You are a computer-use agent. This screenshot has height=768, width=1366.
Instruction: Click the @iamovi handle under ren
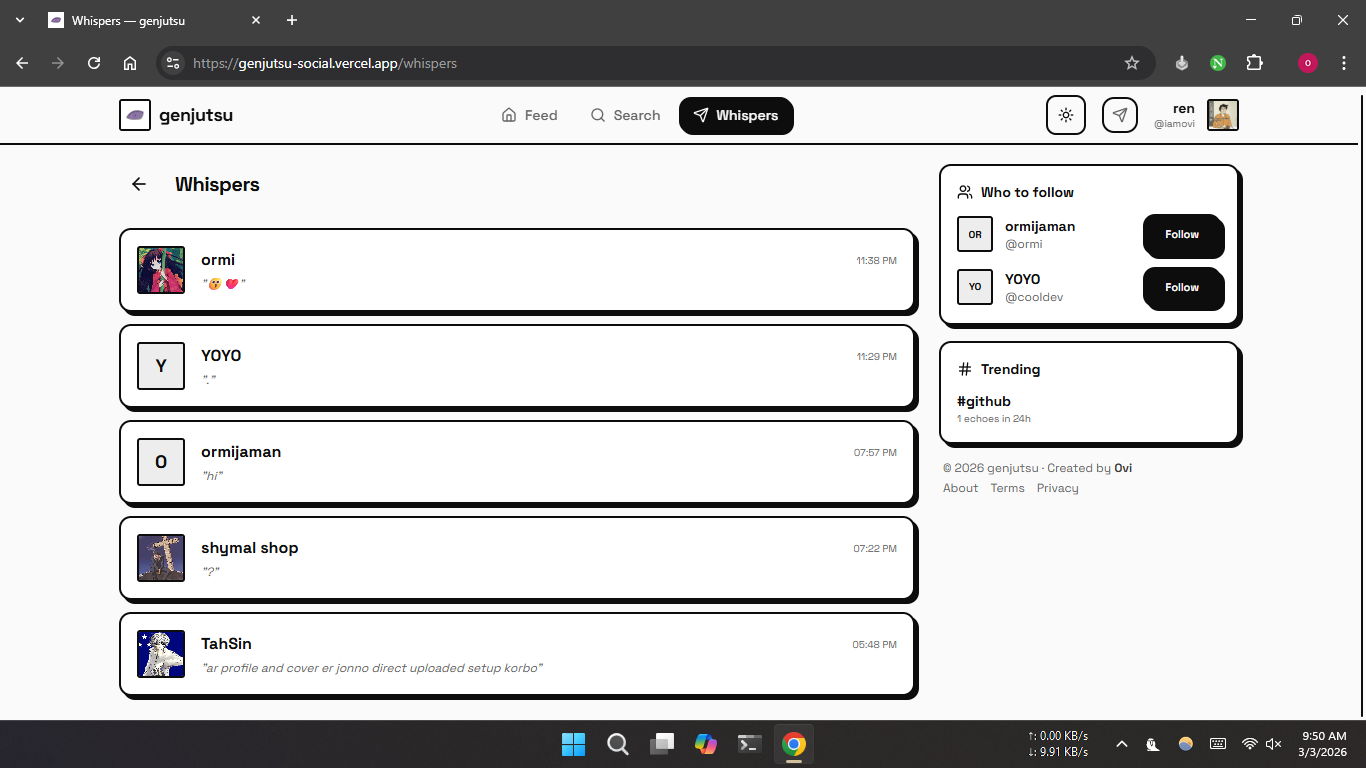1174,124
